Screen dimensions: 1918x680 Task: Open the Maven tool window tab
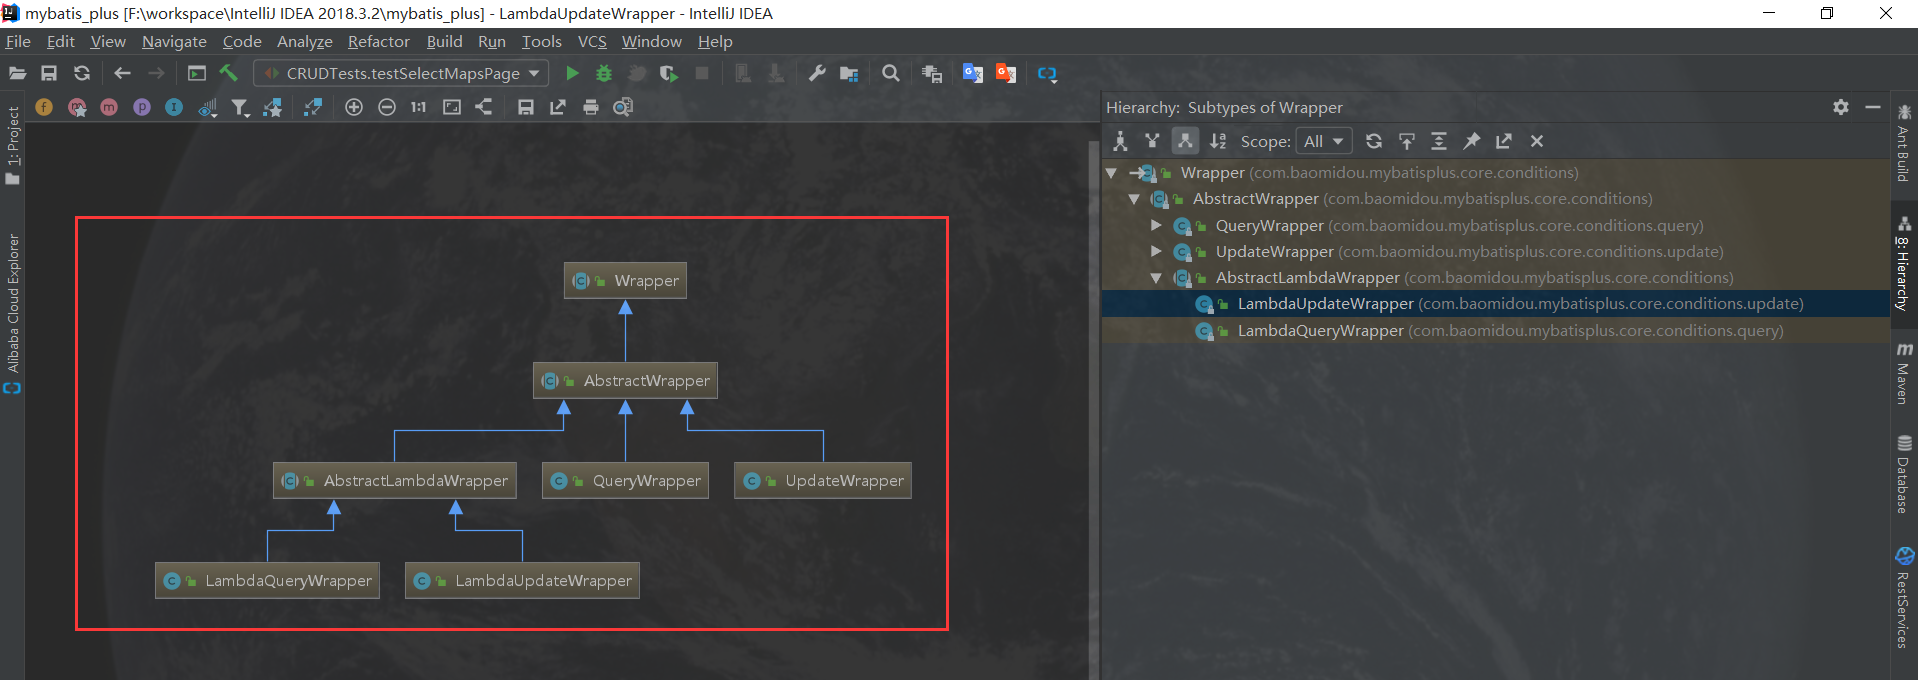(1904, 373)
